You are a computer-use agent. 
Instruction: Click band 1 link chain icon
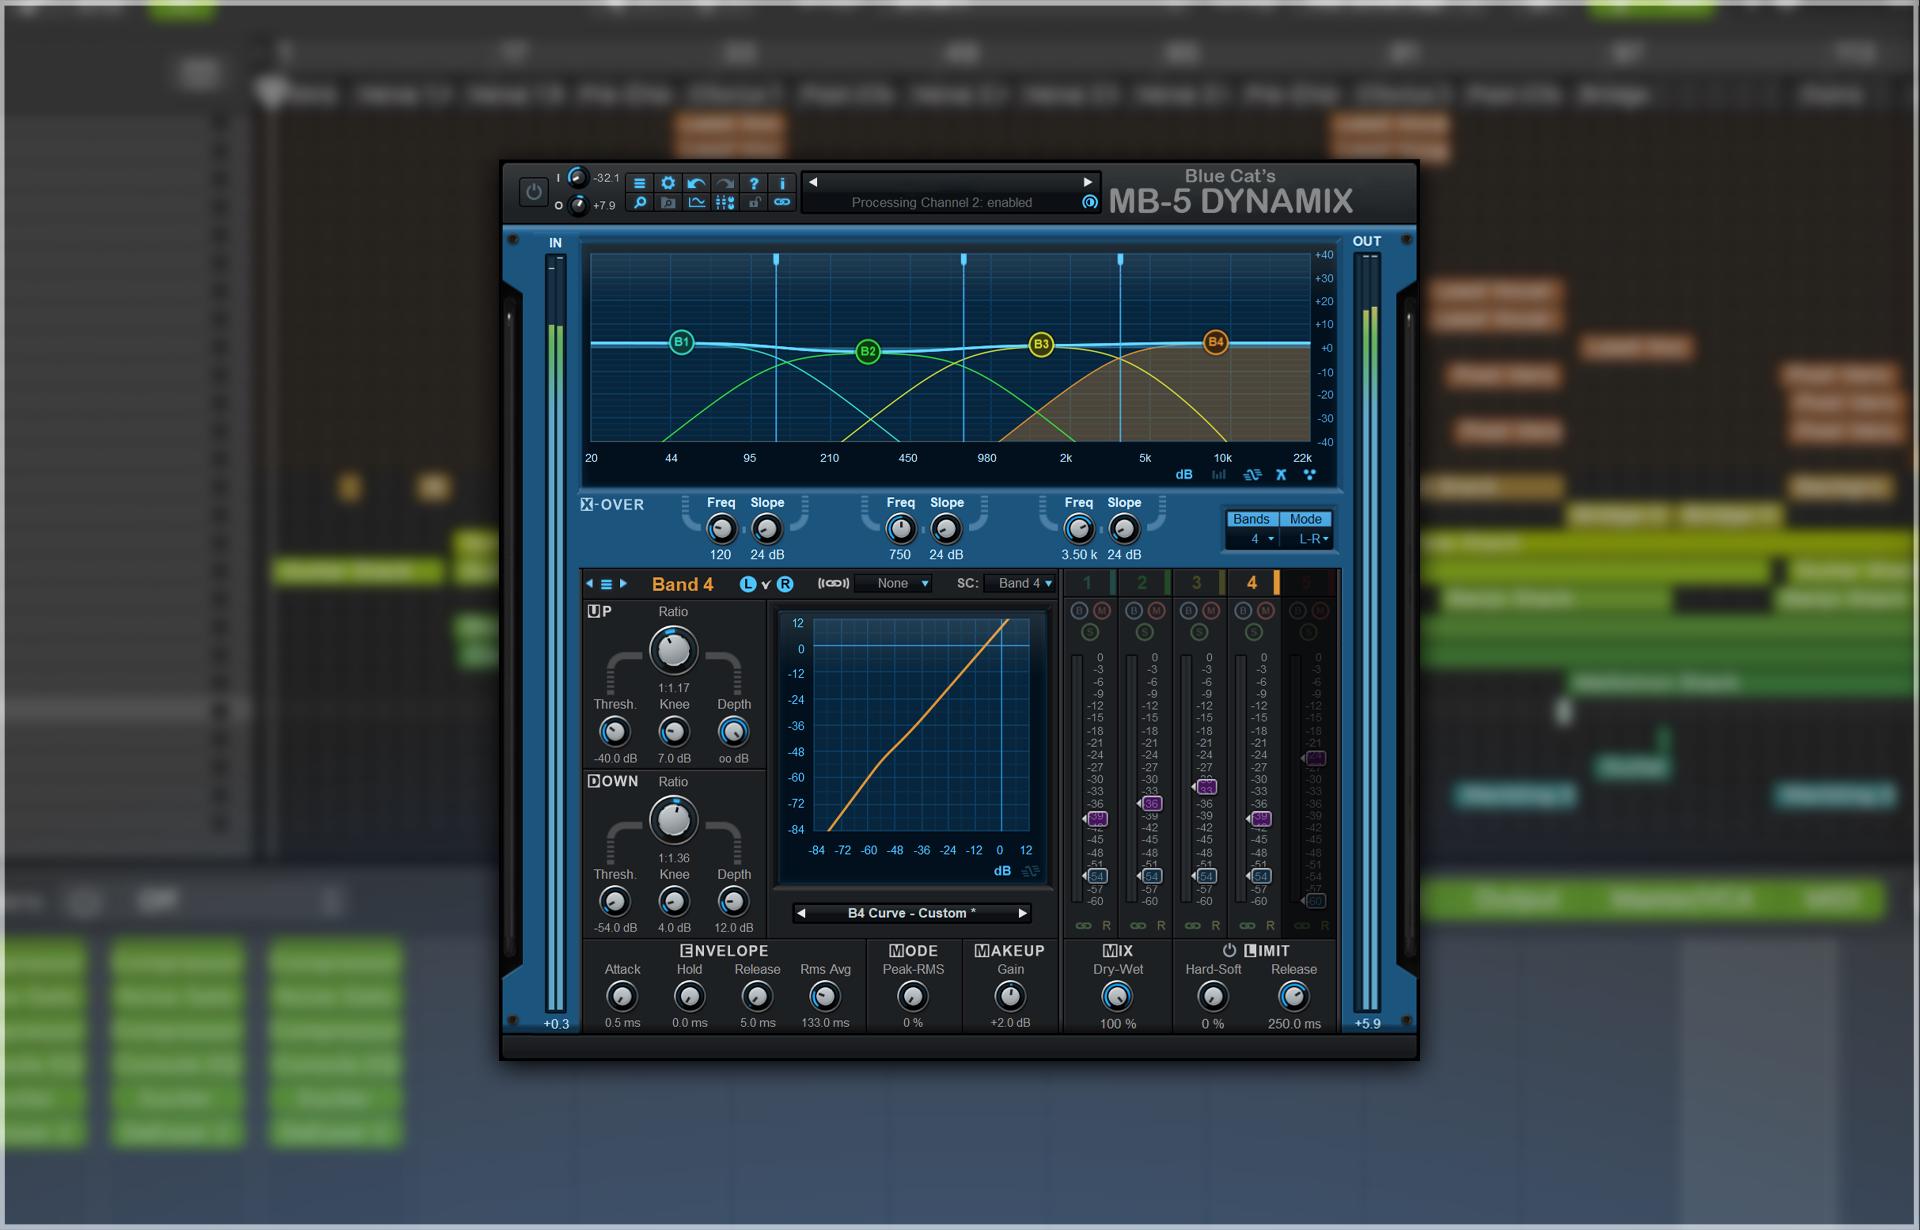tap(1083, 926)
